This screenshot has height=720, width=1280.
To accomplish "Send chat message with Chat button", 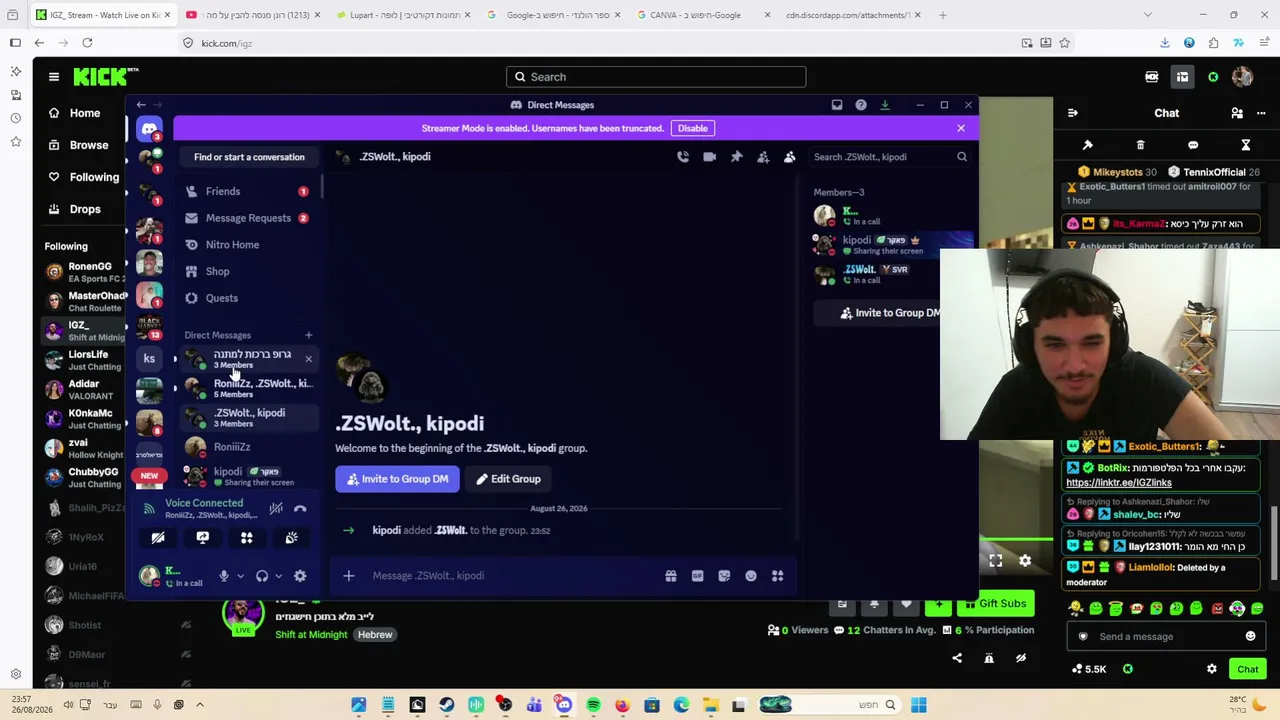I will (1247, 669).
